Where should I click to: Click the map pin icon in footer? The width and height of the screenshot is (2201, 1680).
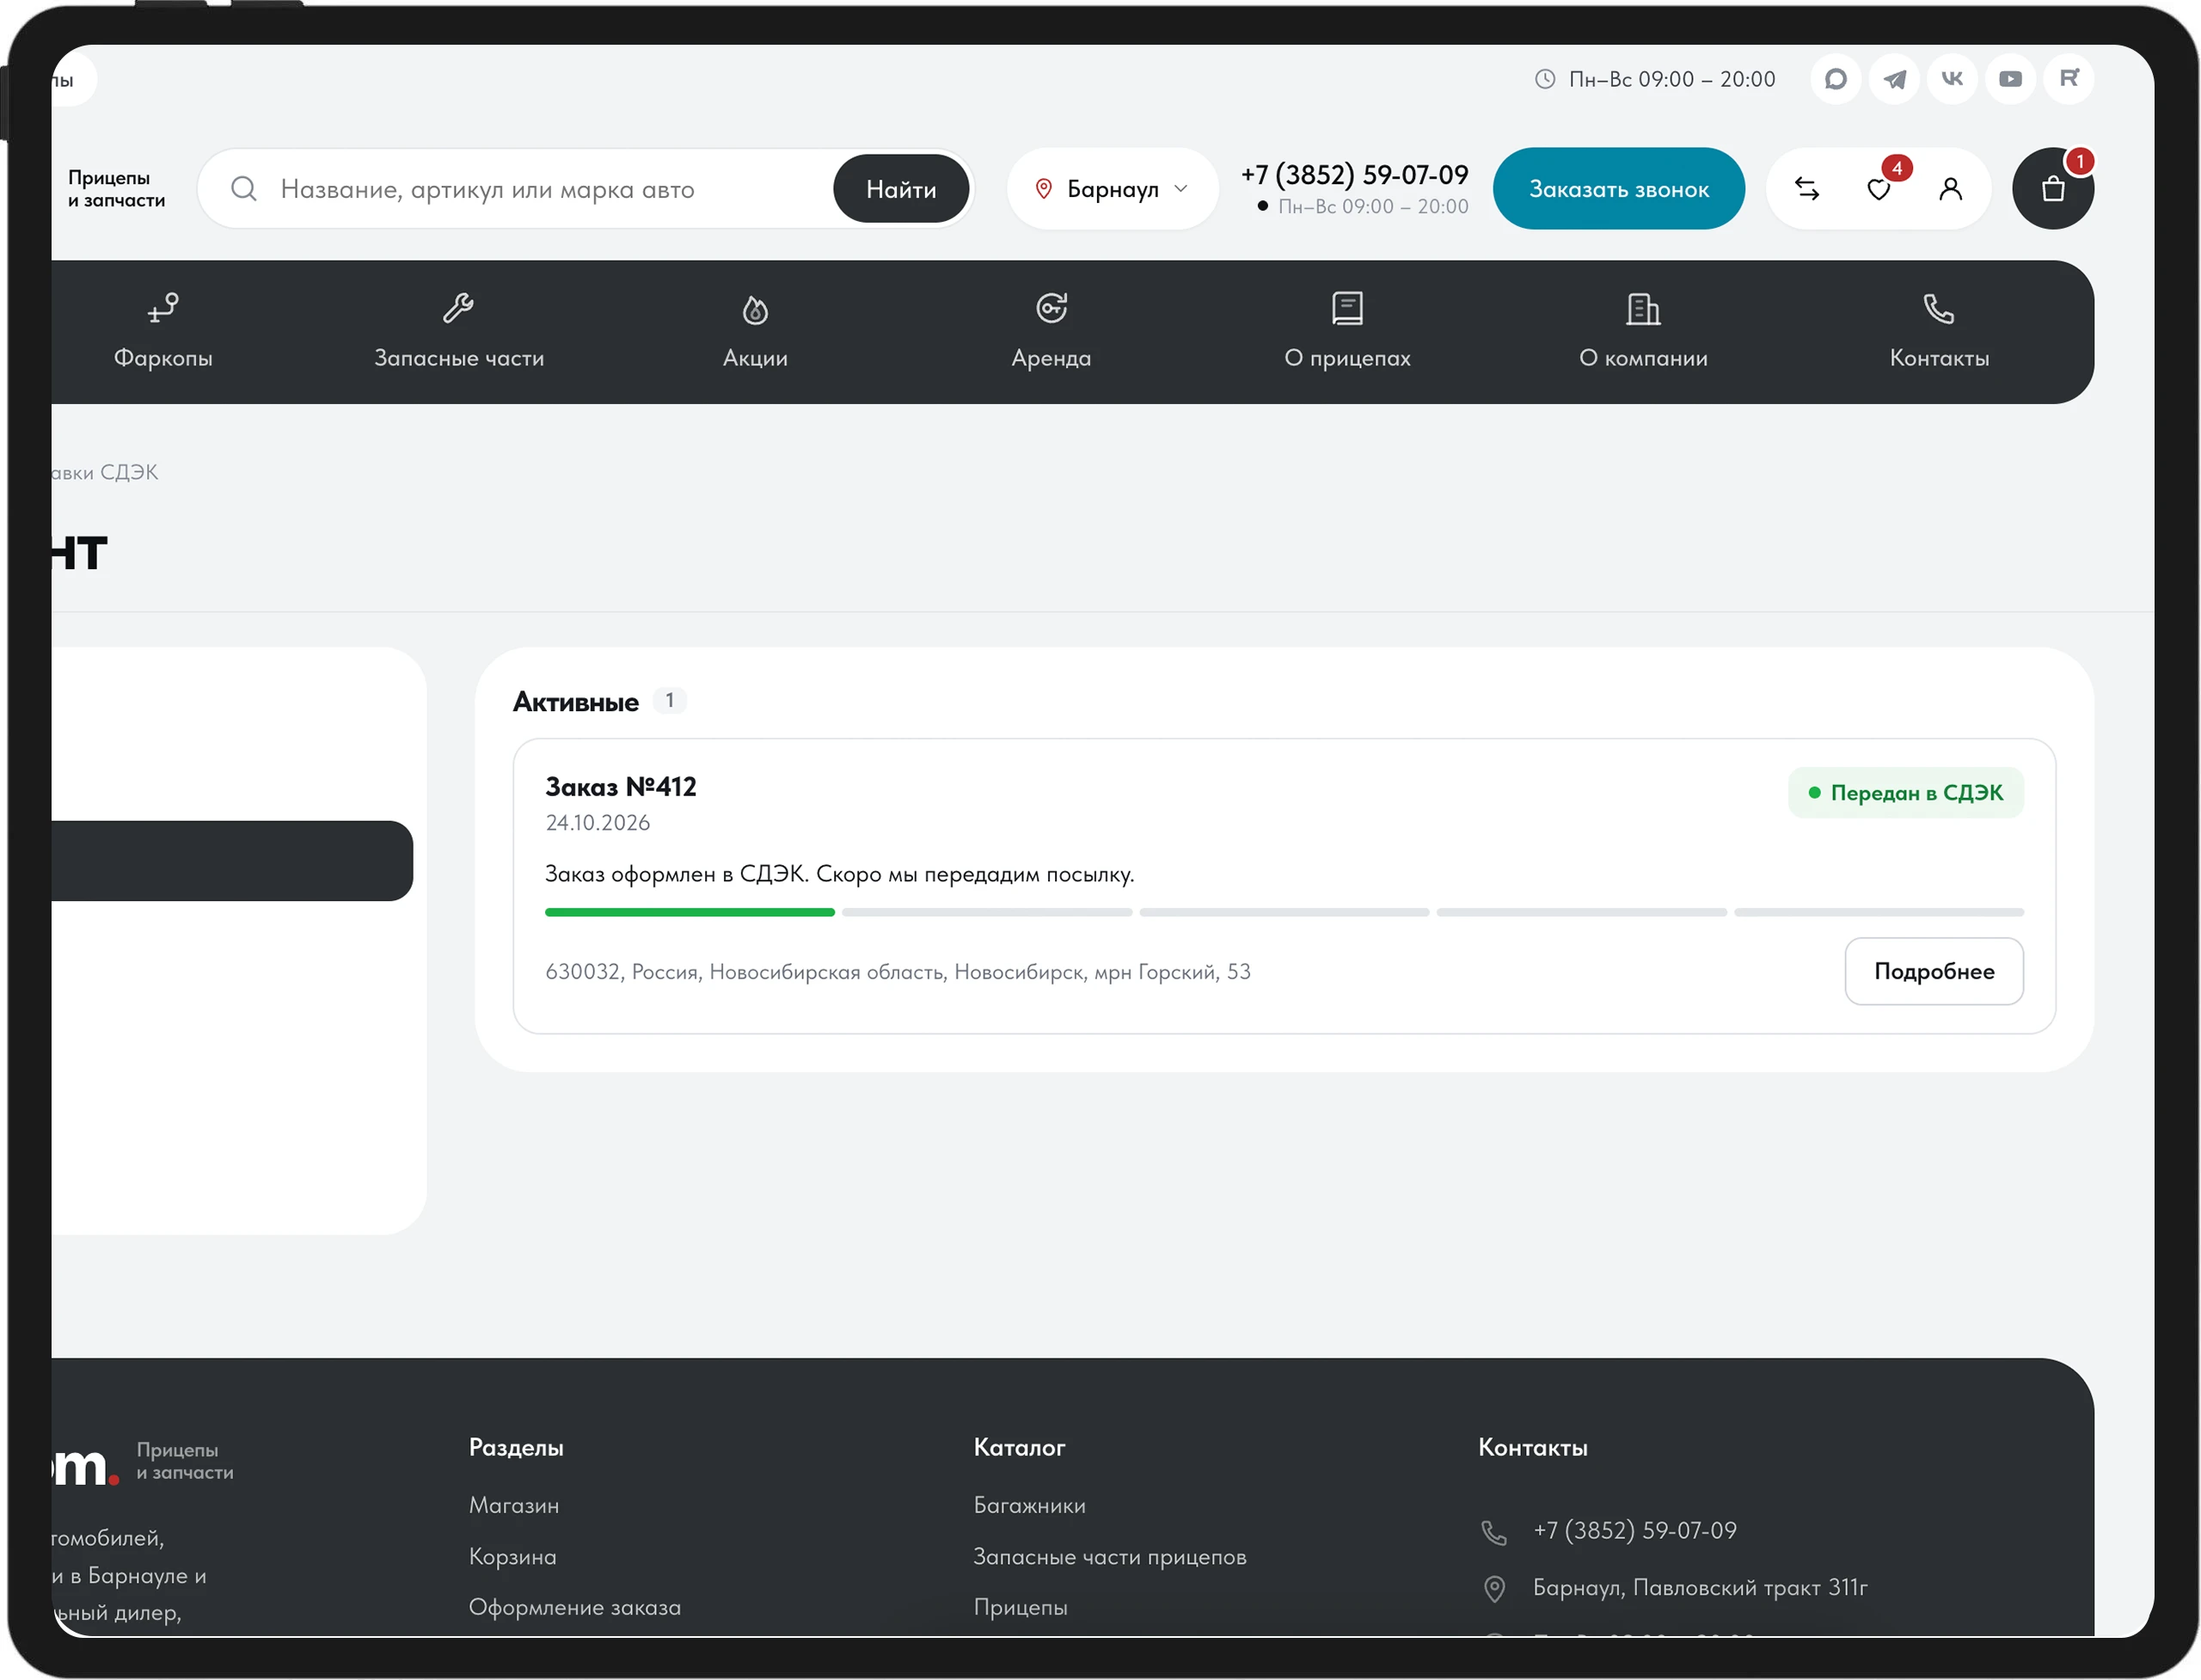[x=1494, y=1588]
